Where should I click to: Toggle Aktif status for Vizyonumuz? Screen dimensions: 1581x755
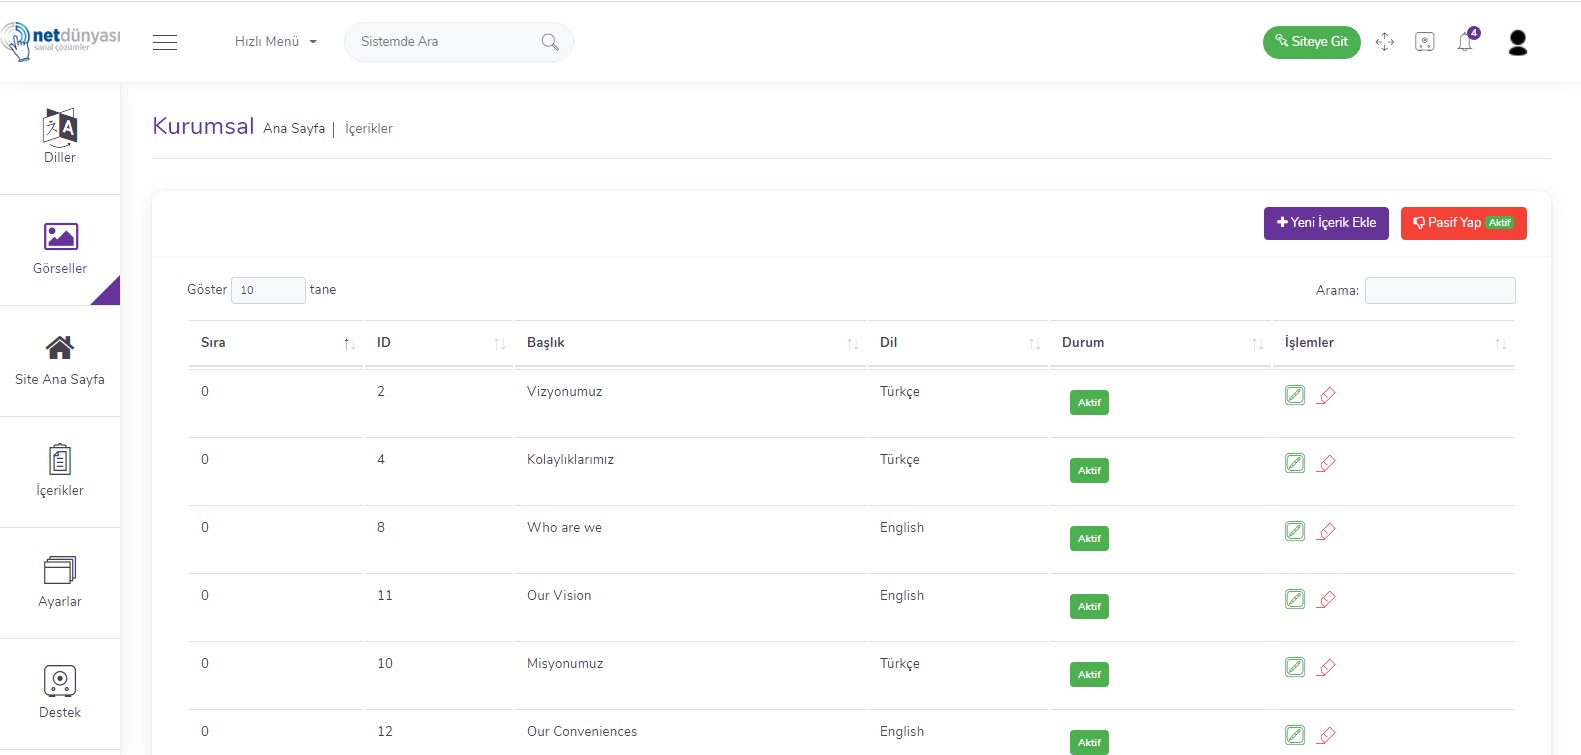tap(1089, 402)
